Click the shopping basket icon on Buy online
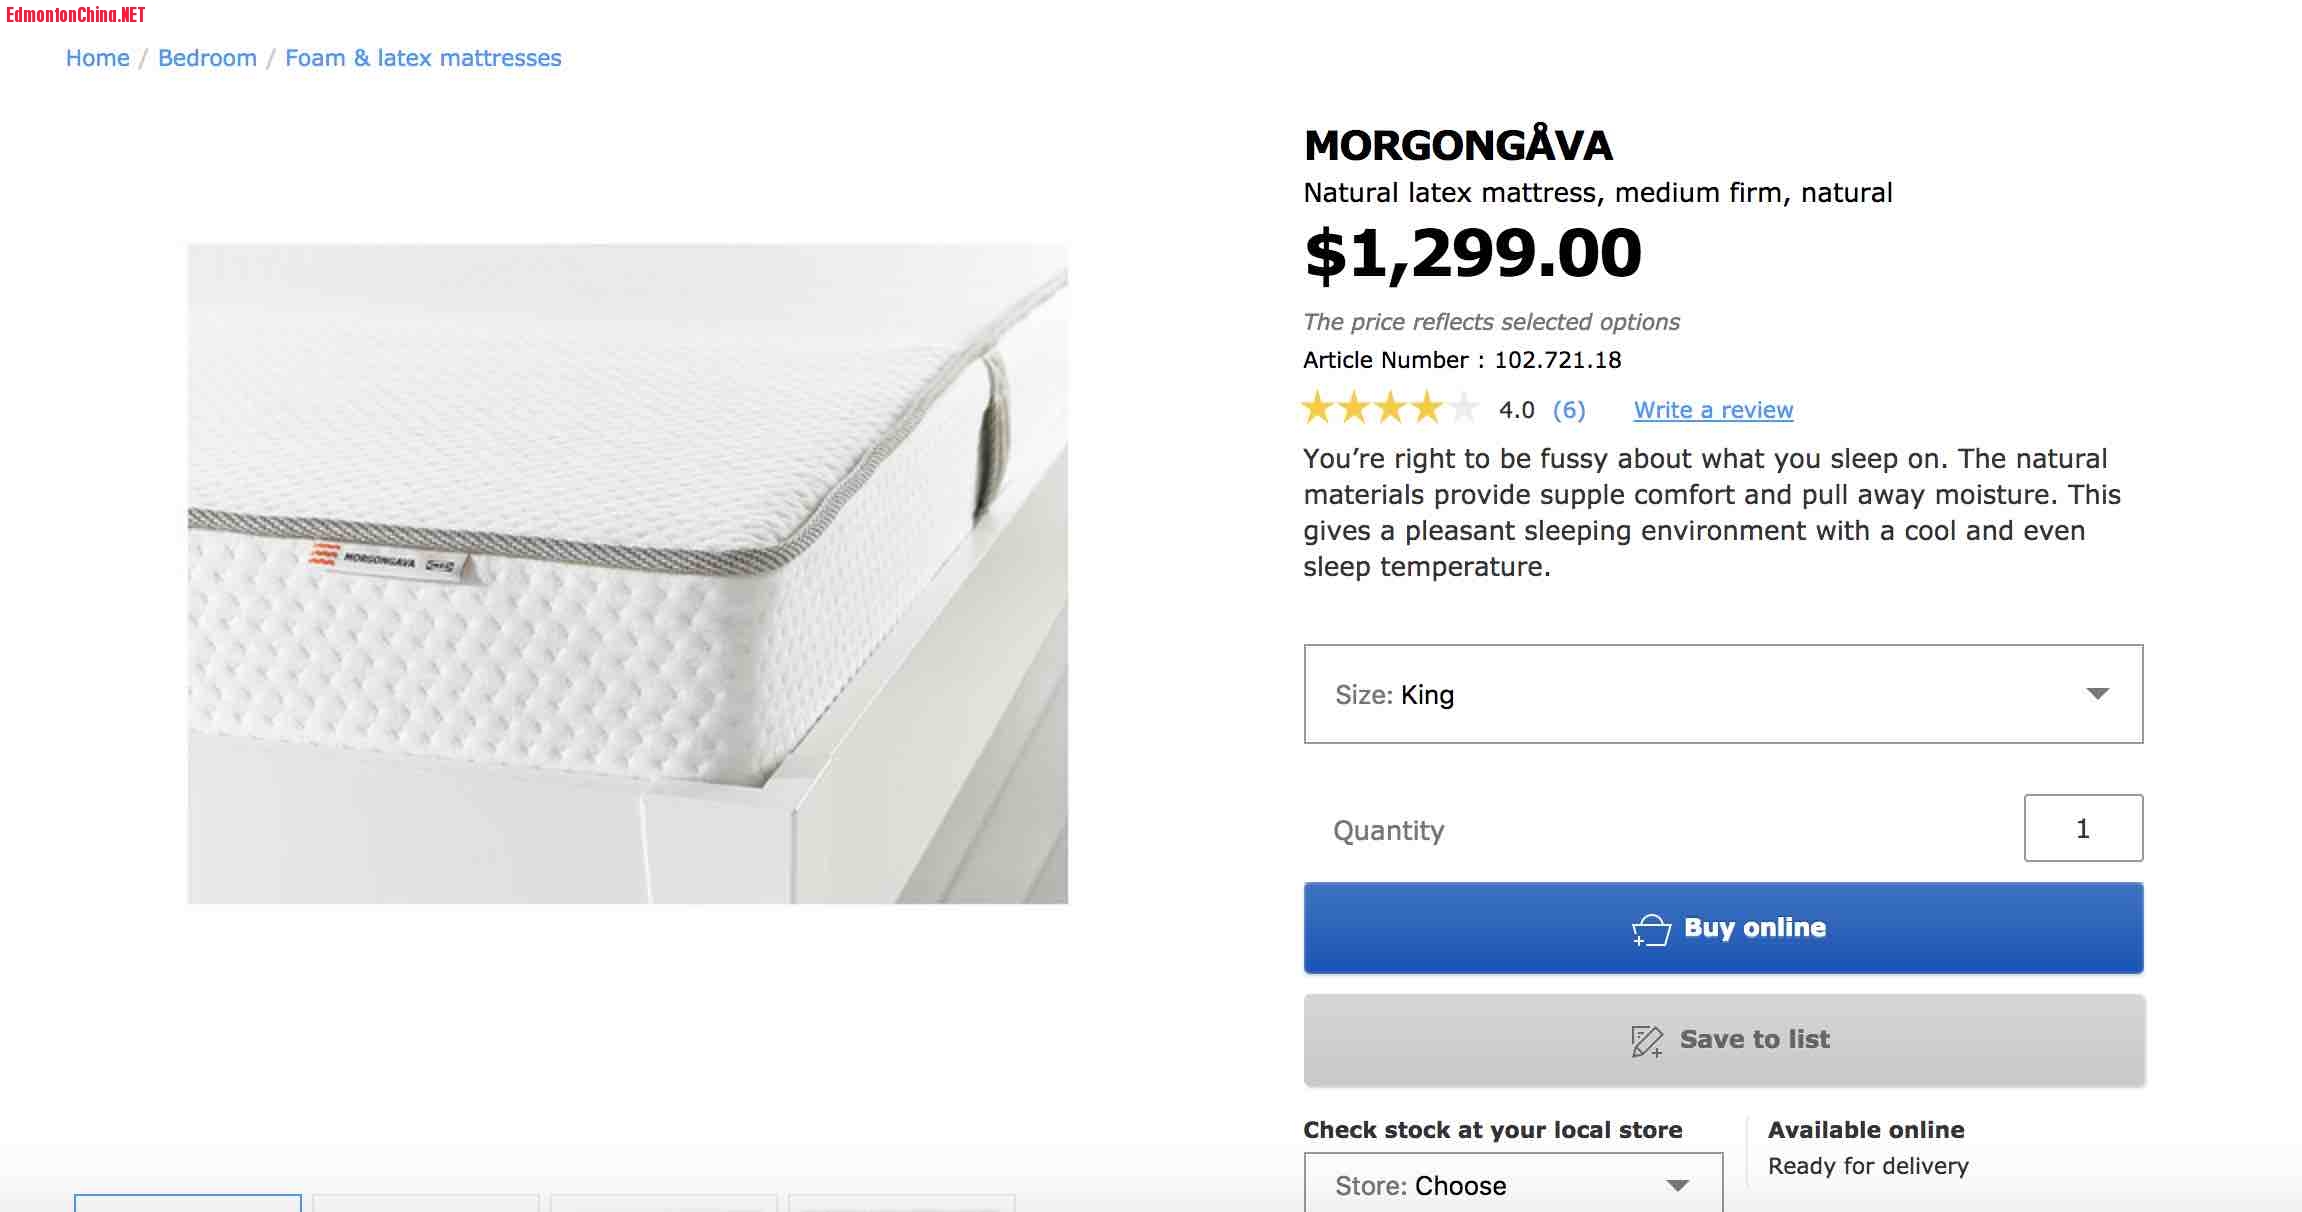2302x1212 pixels. tap(1651, 930)
